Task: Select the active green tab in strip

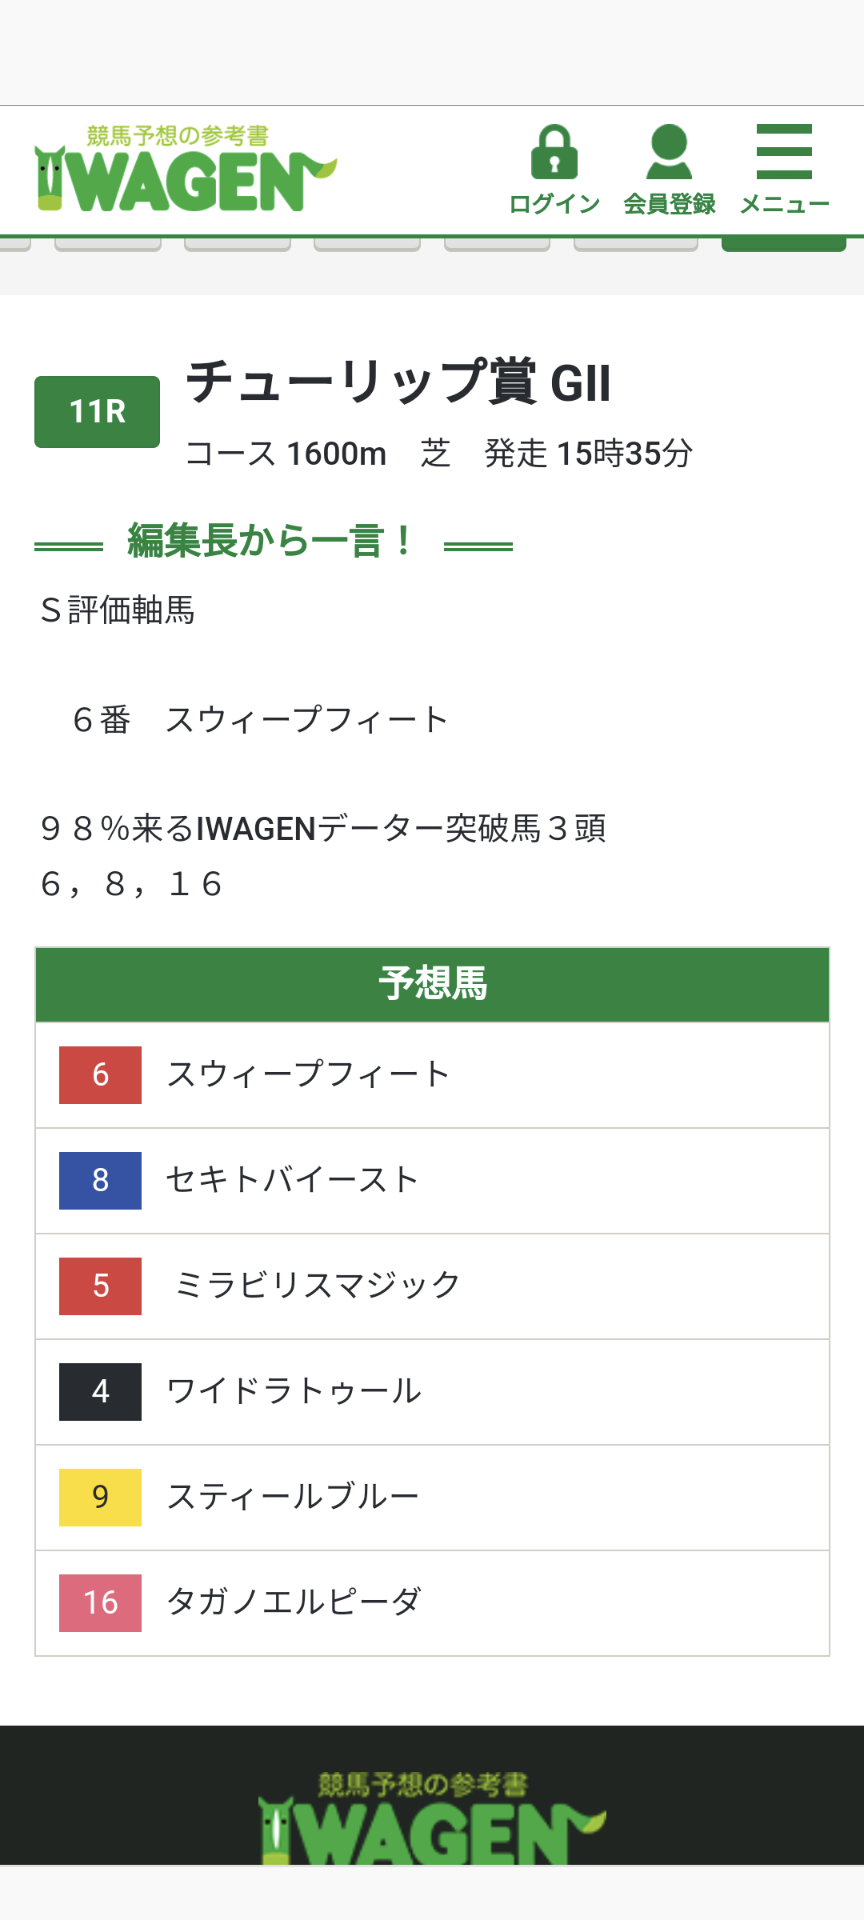Action: coord(784,244)
